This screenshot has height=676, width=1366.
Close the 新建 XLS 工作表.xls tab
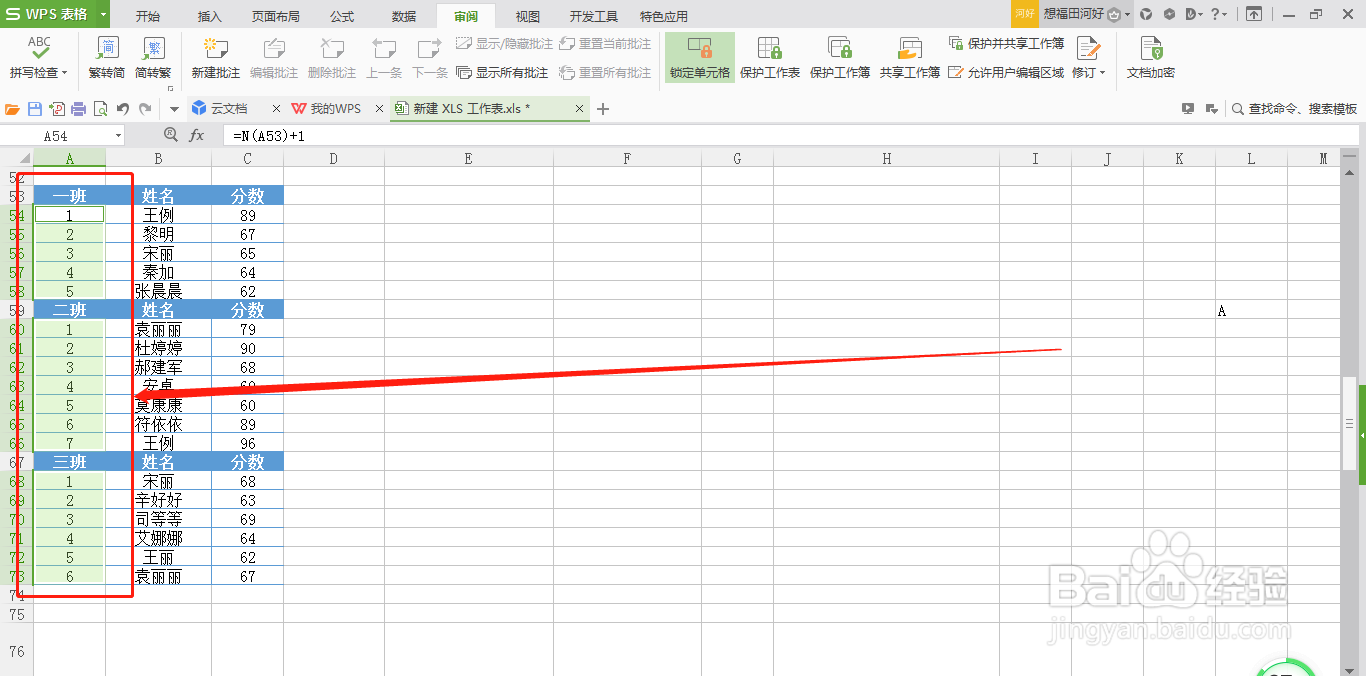coord(579,109)
